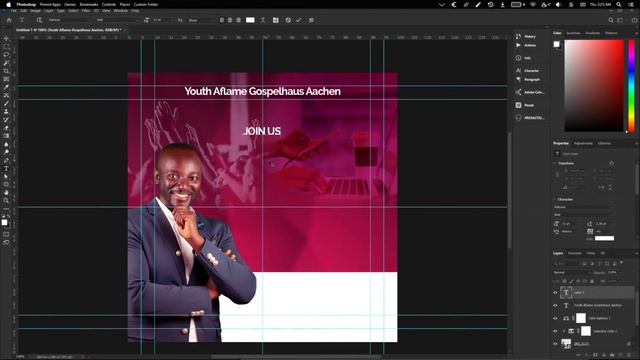
Task: Open layer blend mode dropdown
Action: pos(571,272)
